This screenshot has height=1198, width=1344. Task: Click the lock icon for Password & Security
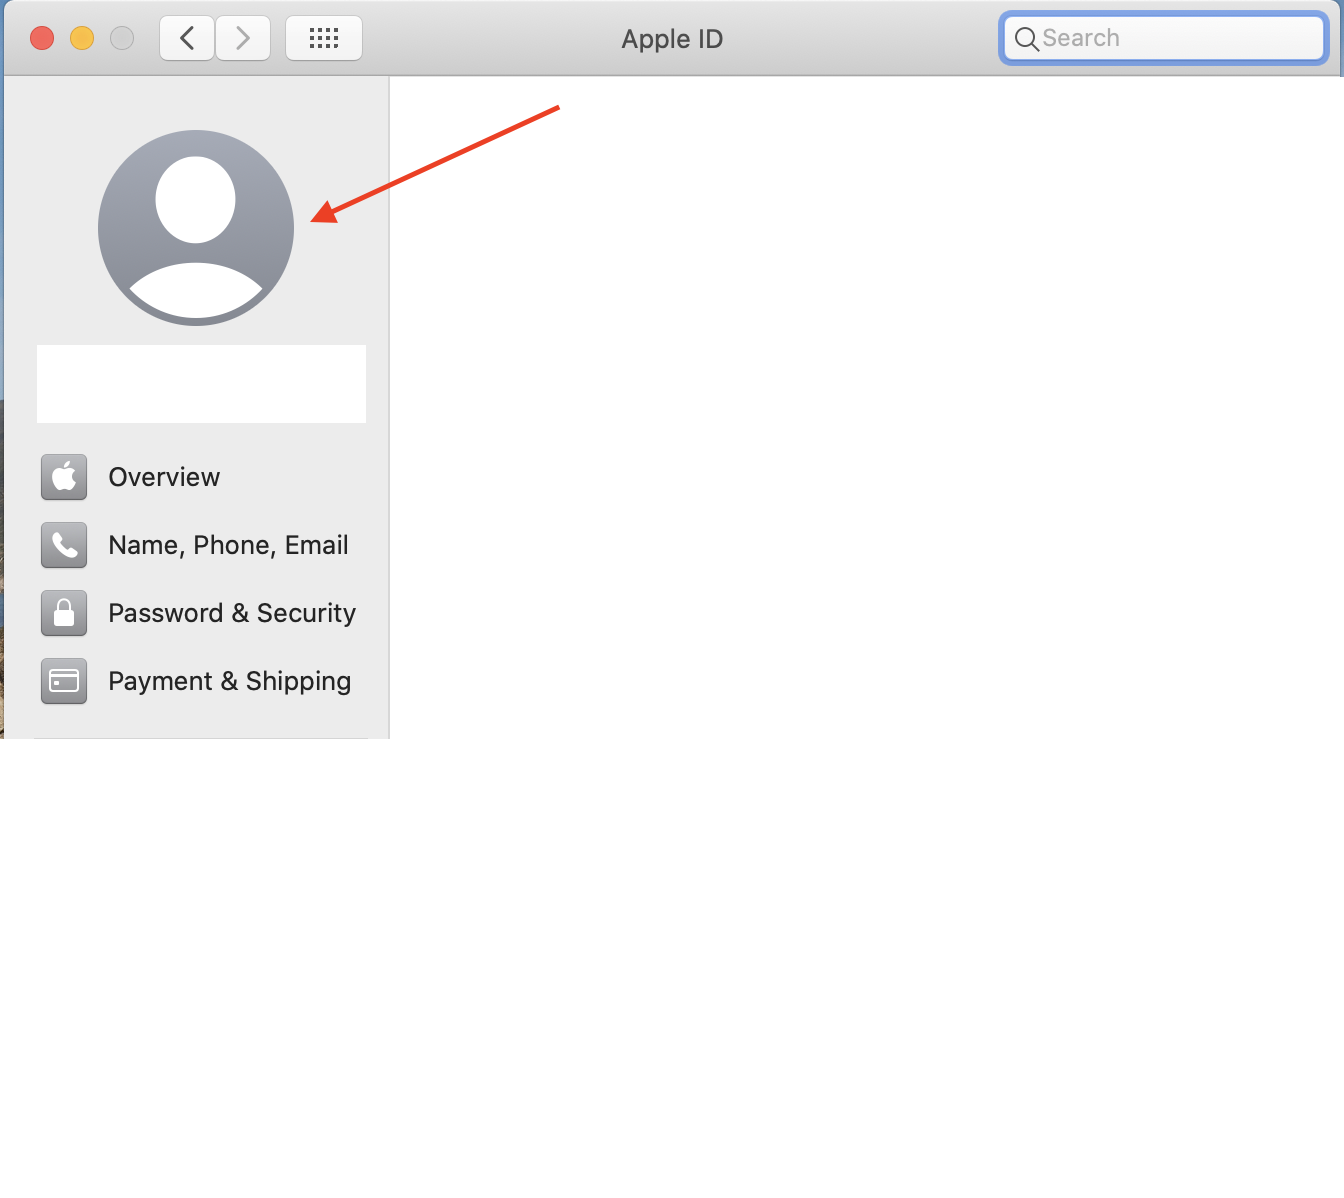pos(64,613)
